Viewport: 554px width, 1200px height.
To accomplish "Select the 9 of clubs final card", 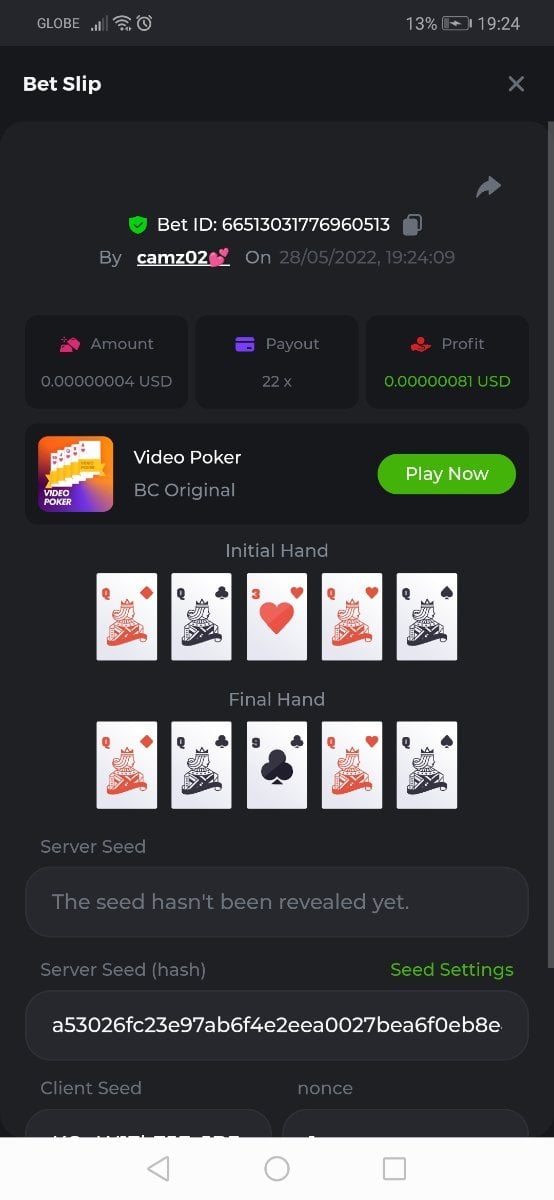I will tap(277, 765).
